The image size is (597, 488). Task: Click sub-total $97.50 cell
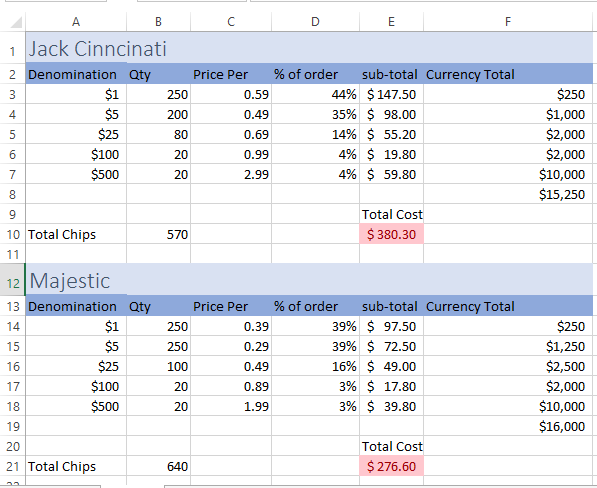pyautogui.click(x=391, y=326)
